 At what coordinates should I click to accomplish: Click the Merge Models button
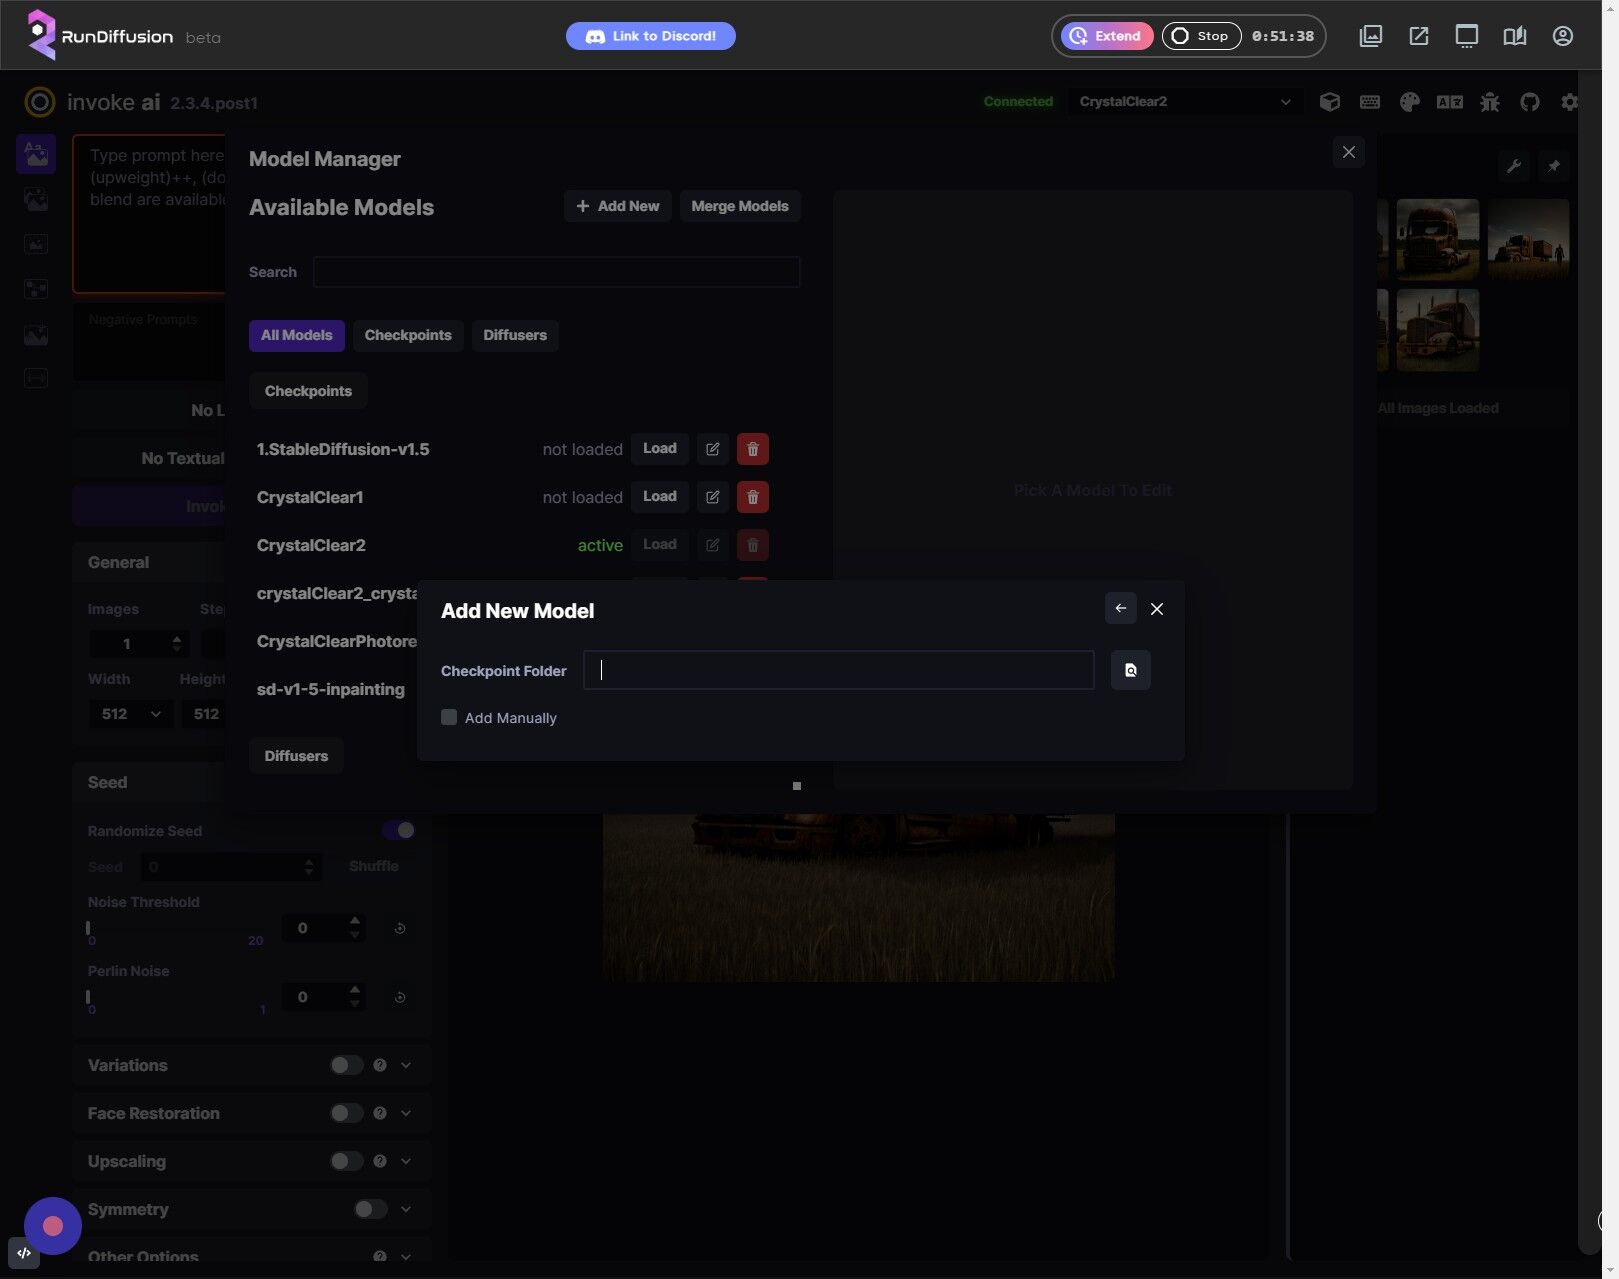[x=739, y=206]
